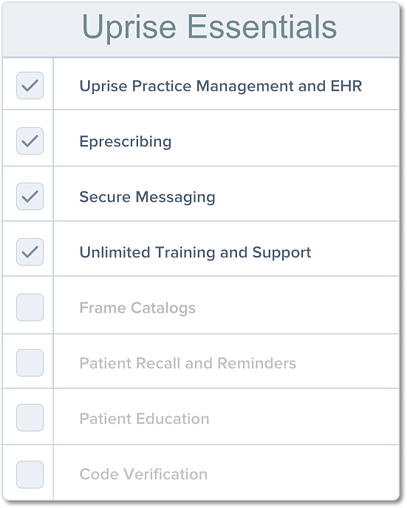Click the checkmark icon beside Secure Messaging
Viewport: 407px width, 508px height.
pos(30,196)
